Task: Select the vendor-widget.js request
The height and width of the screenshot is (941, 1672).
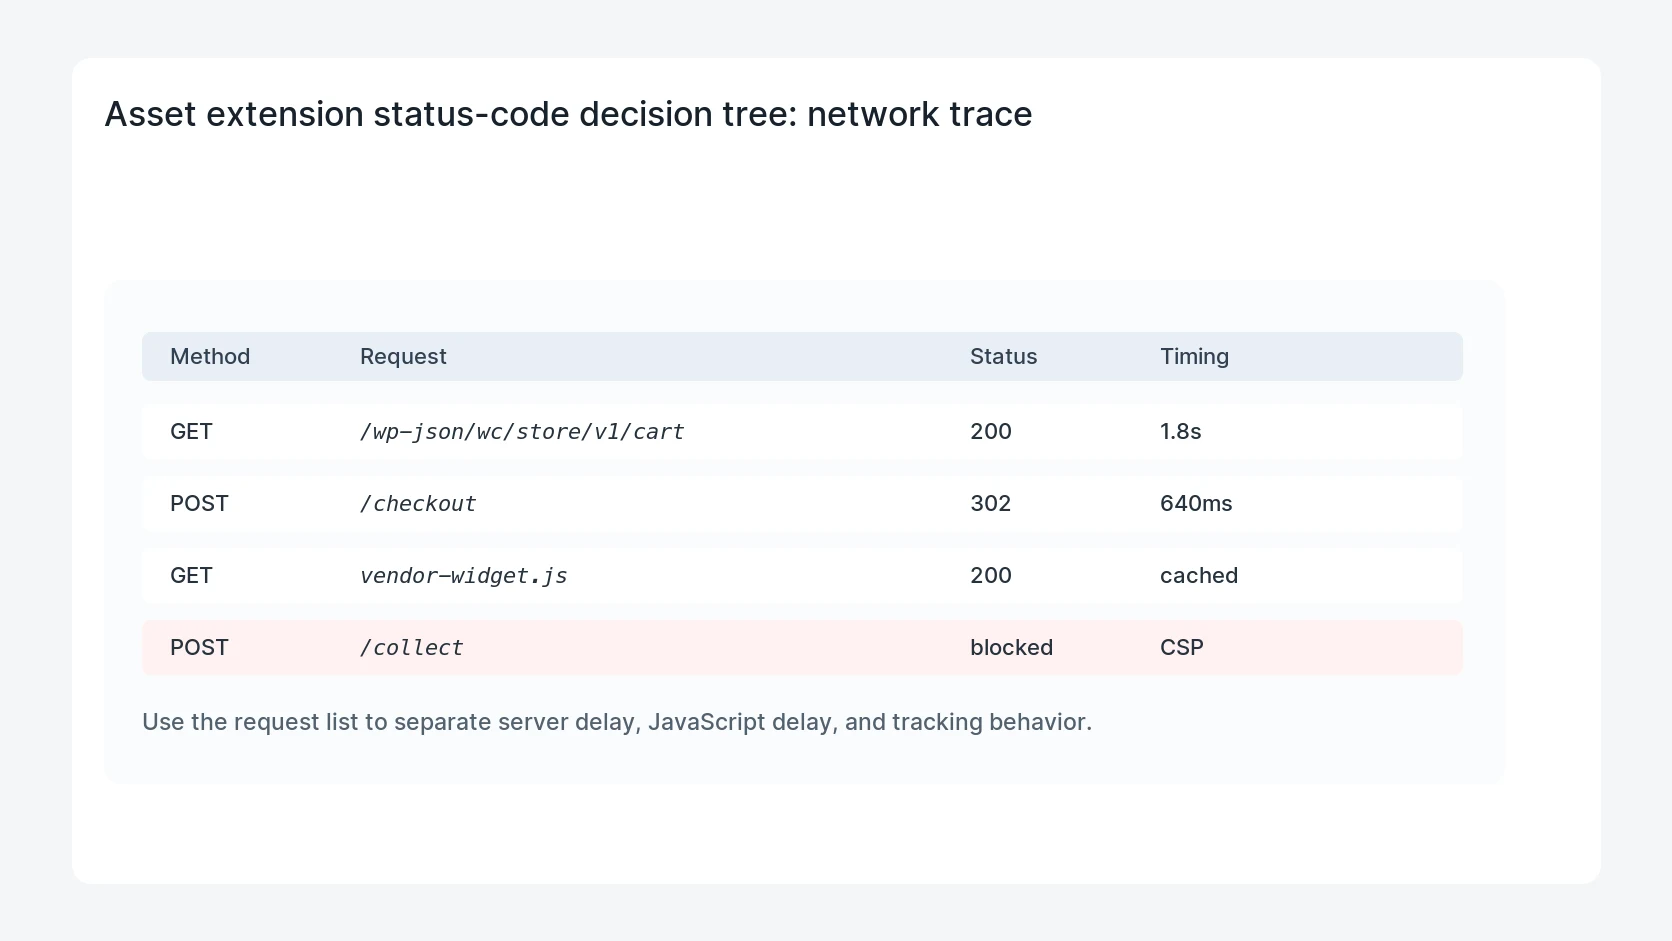Action: coord(464,576)
